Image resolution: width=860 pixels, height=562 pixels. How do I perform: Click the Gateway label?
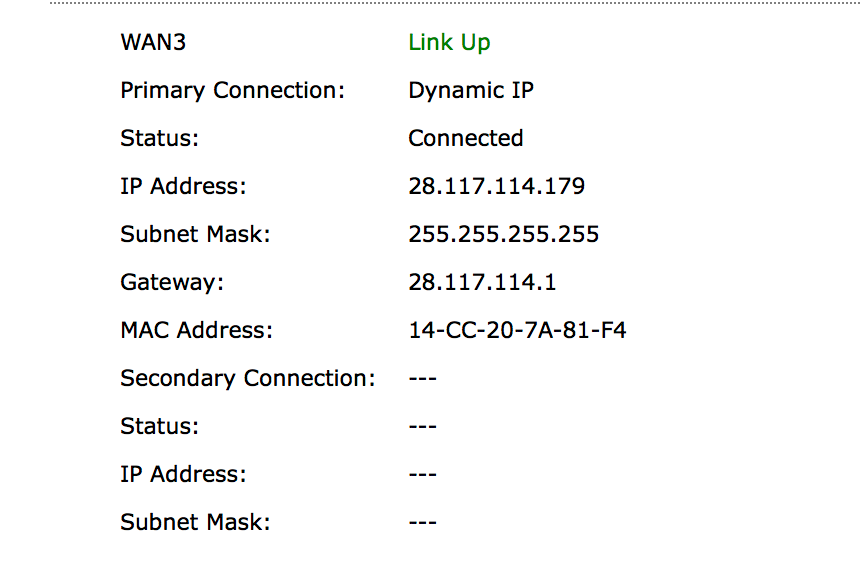click(172, 283)
